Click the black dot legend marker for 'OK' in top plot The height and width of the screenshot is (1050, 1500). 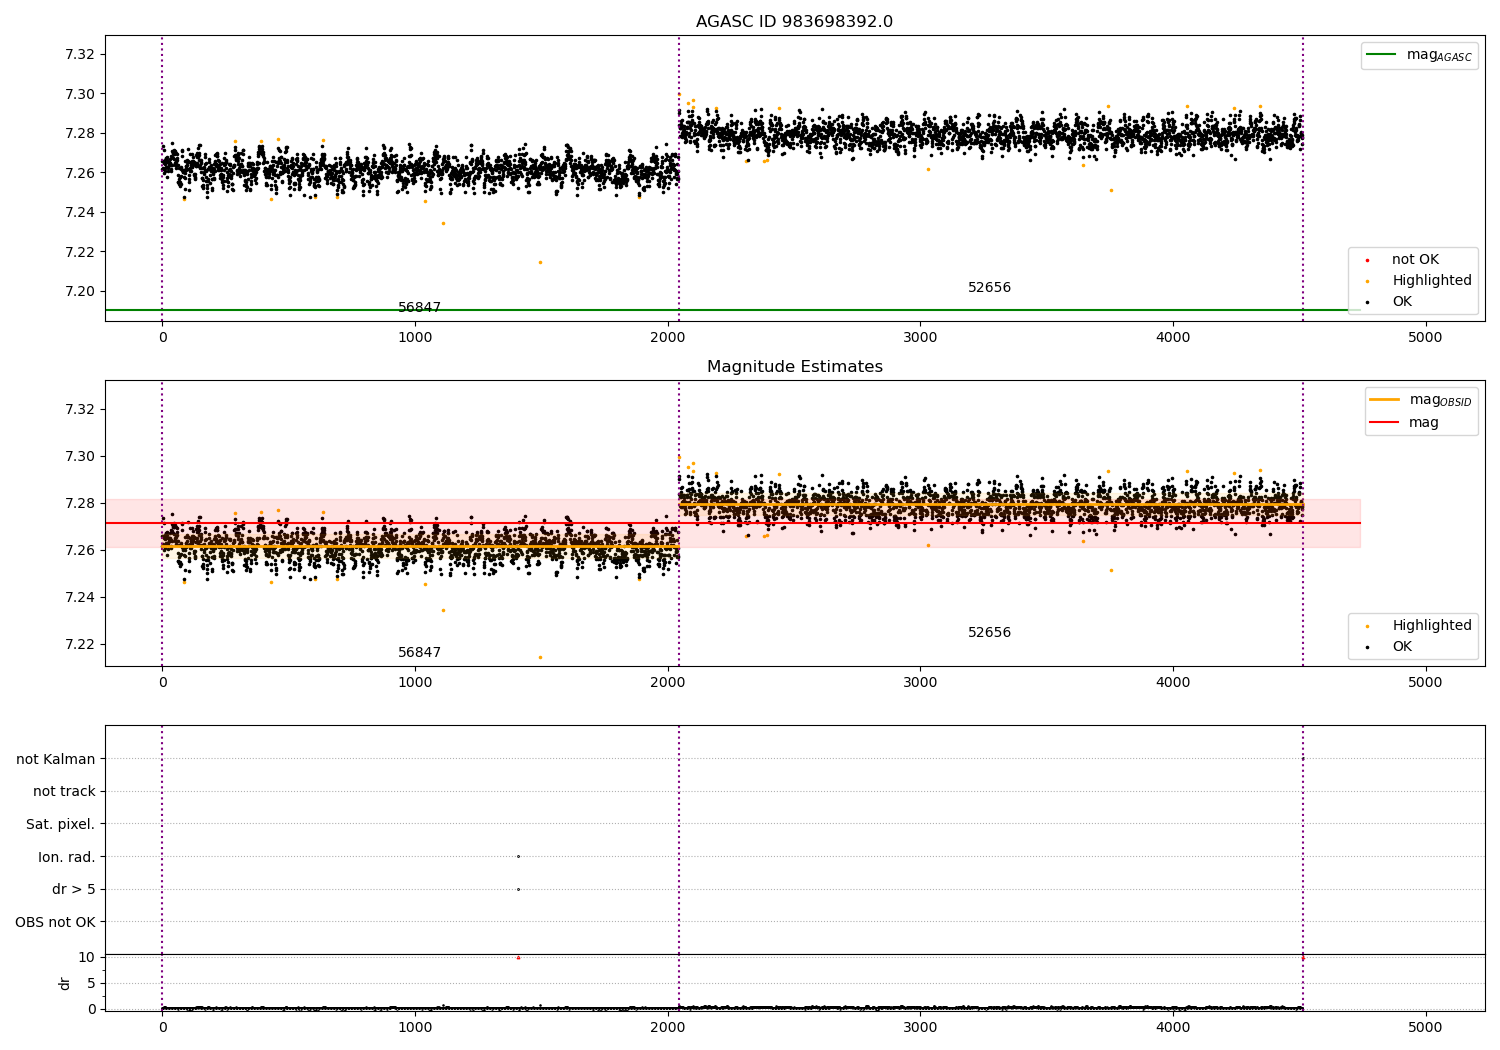(1367, 302)
